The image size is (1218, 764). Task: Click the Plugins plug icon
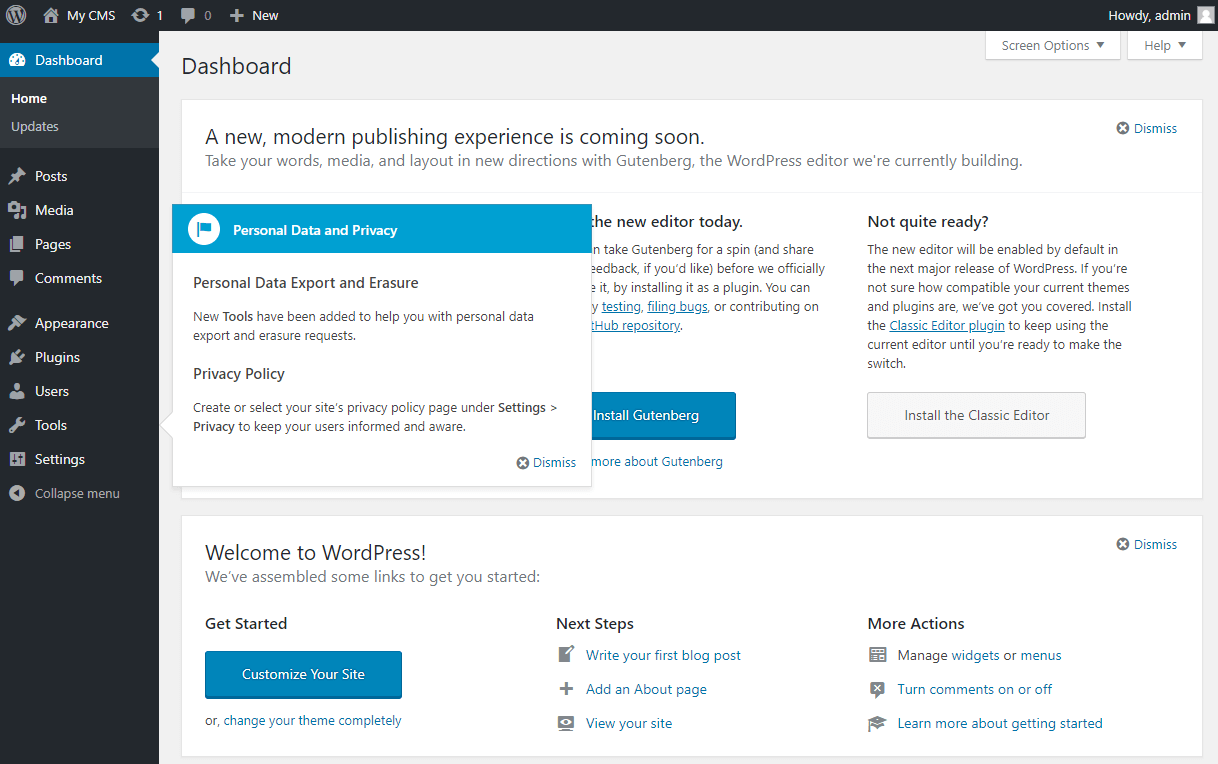click(17, 357)
